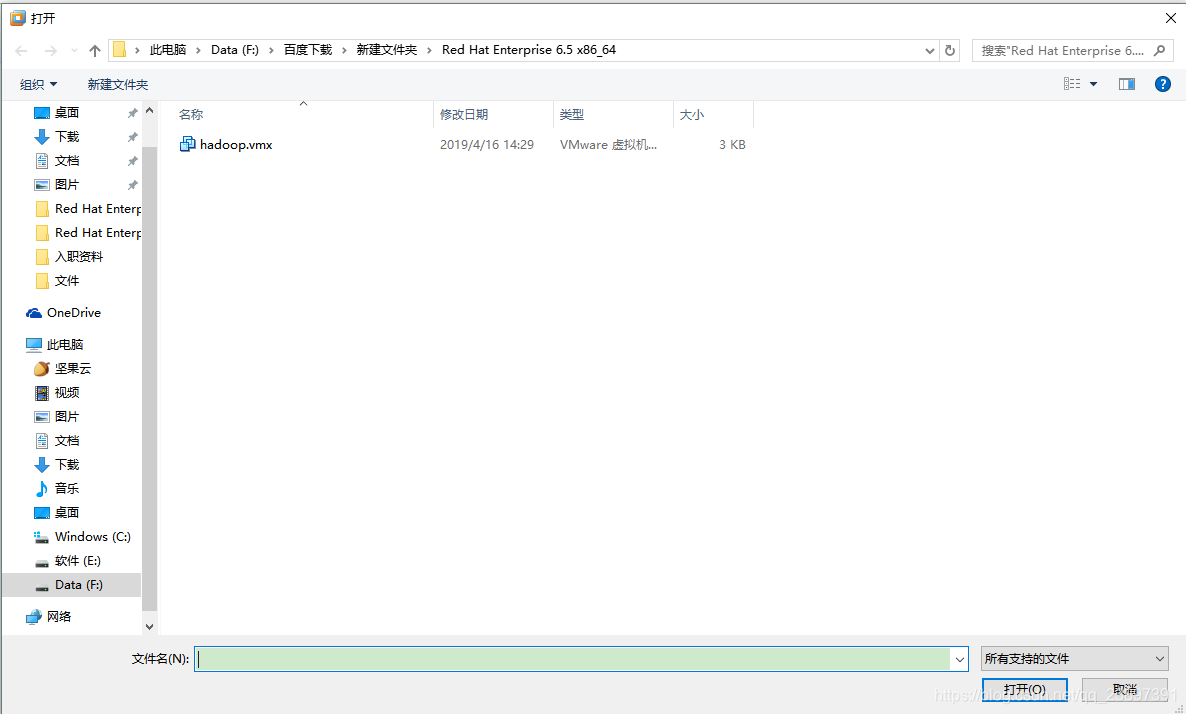This screenshot has width=1186, height=714.
Task: Click the folder icon in the address bar
Action: pyautogui.click(x=120, y=50)
